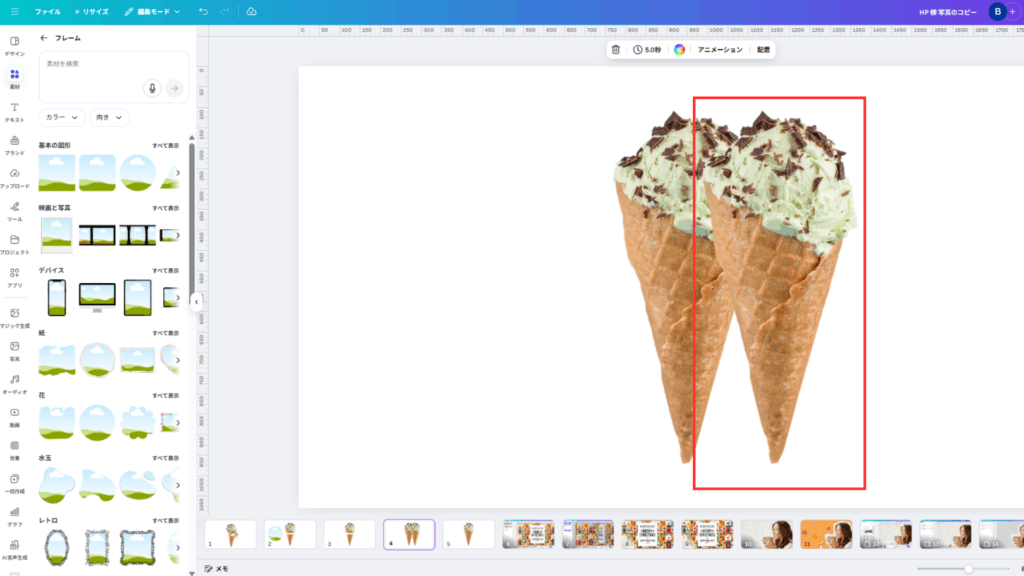Click the cloud save status icon
Screen dimensions: 1024x576
point(251,11)
